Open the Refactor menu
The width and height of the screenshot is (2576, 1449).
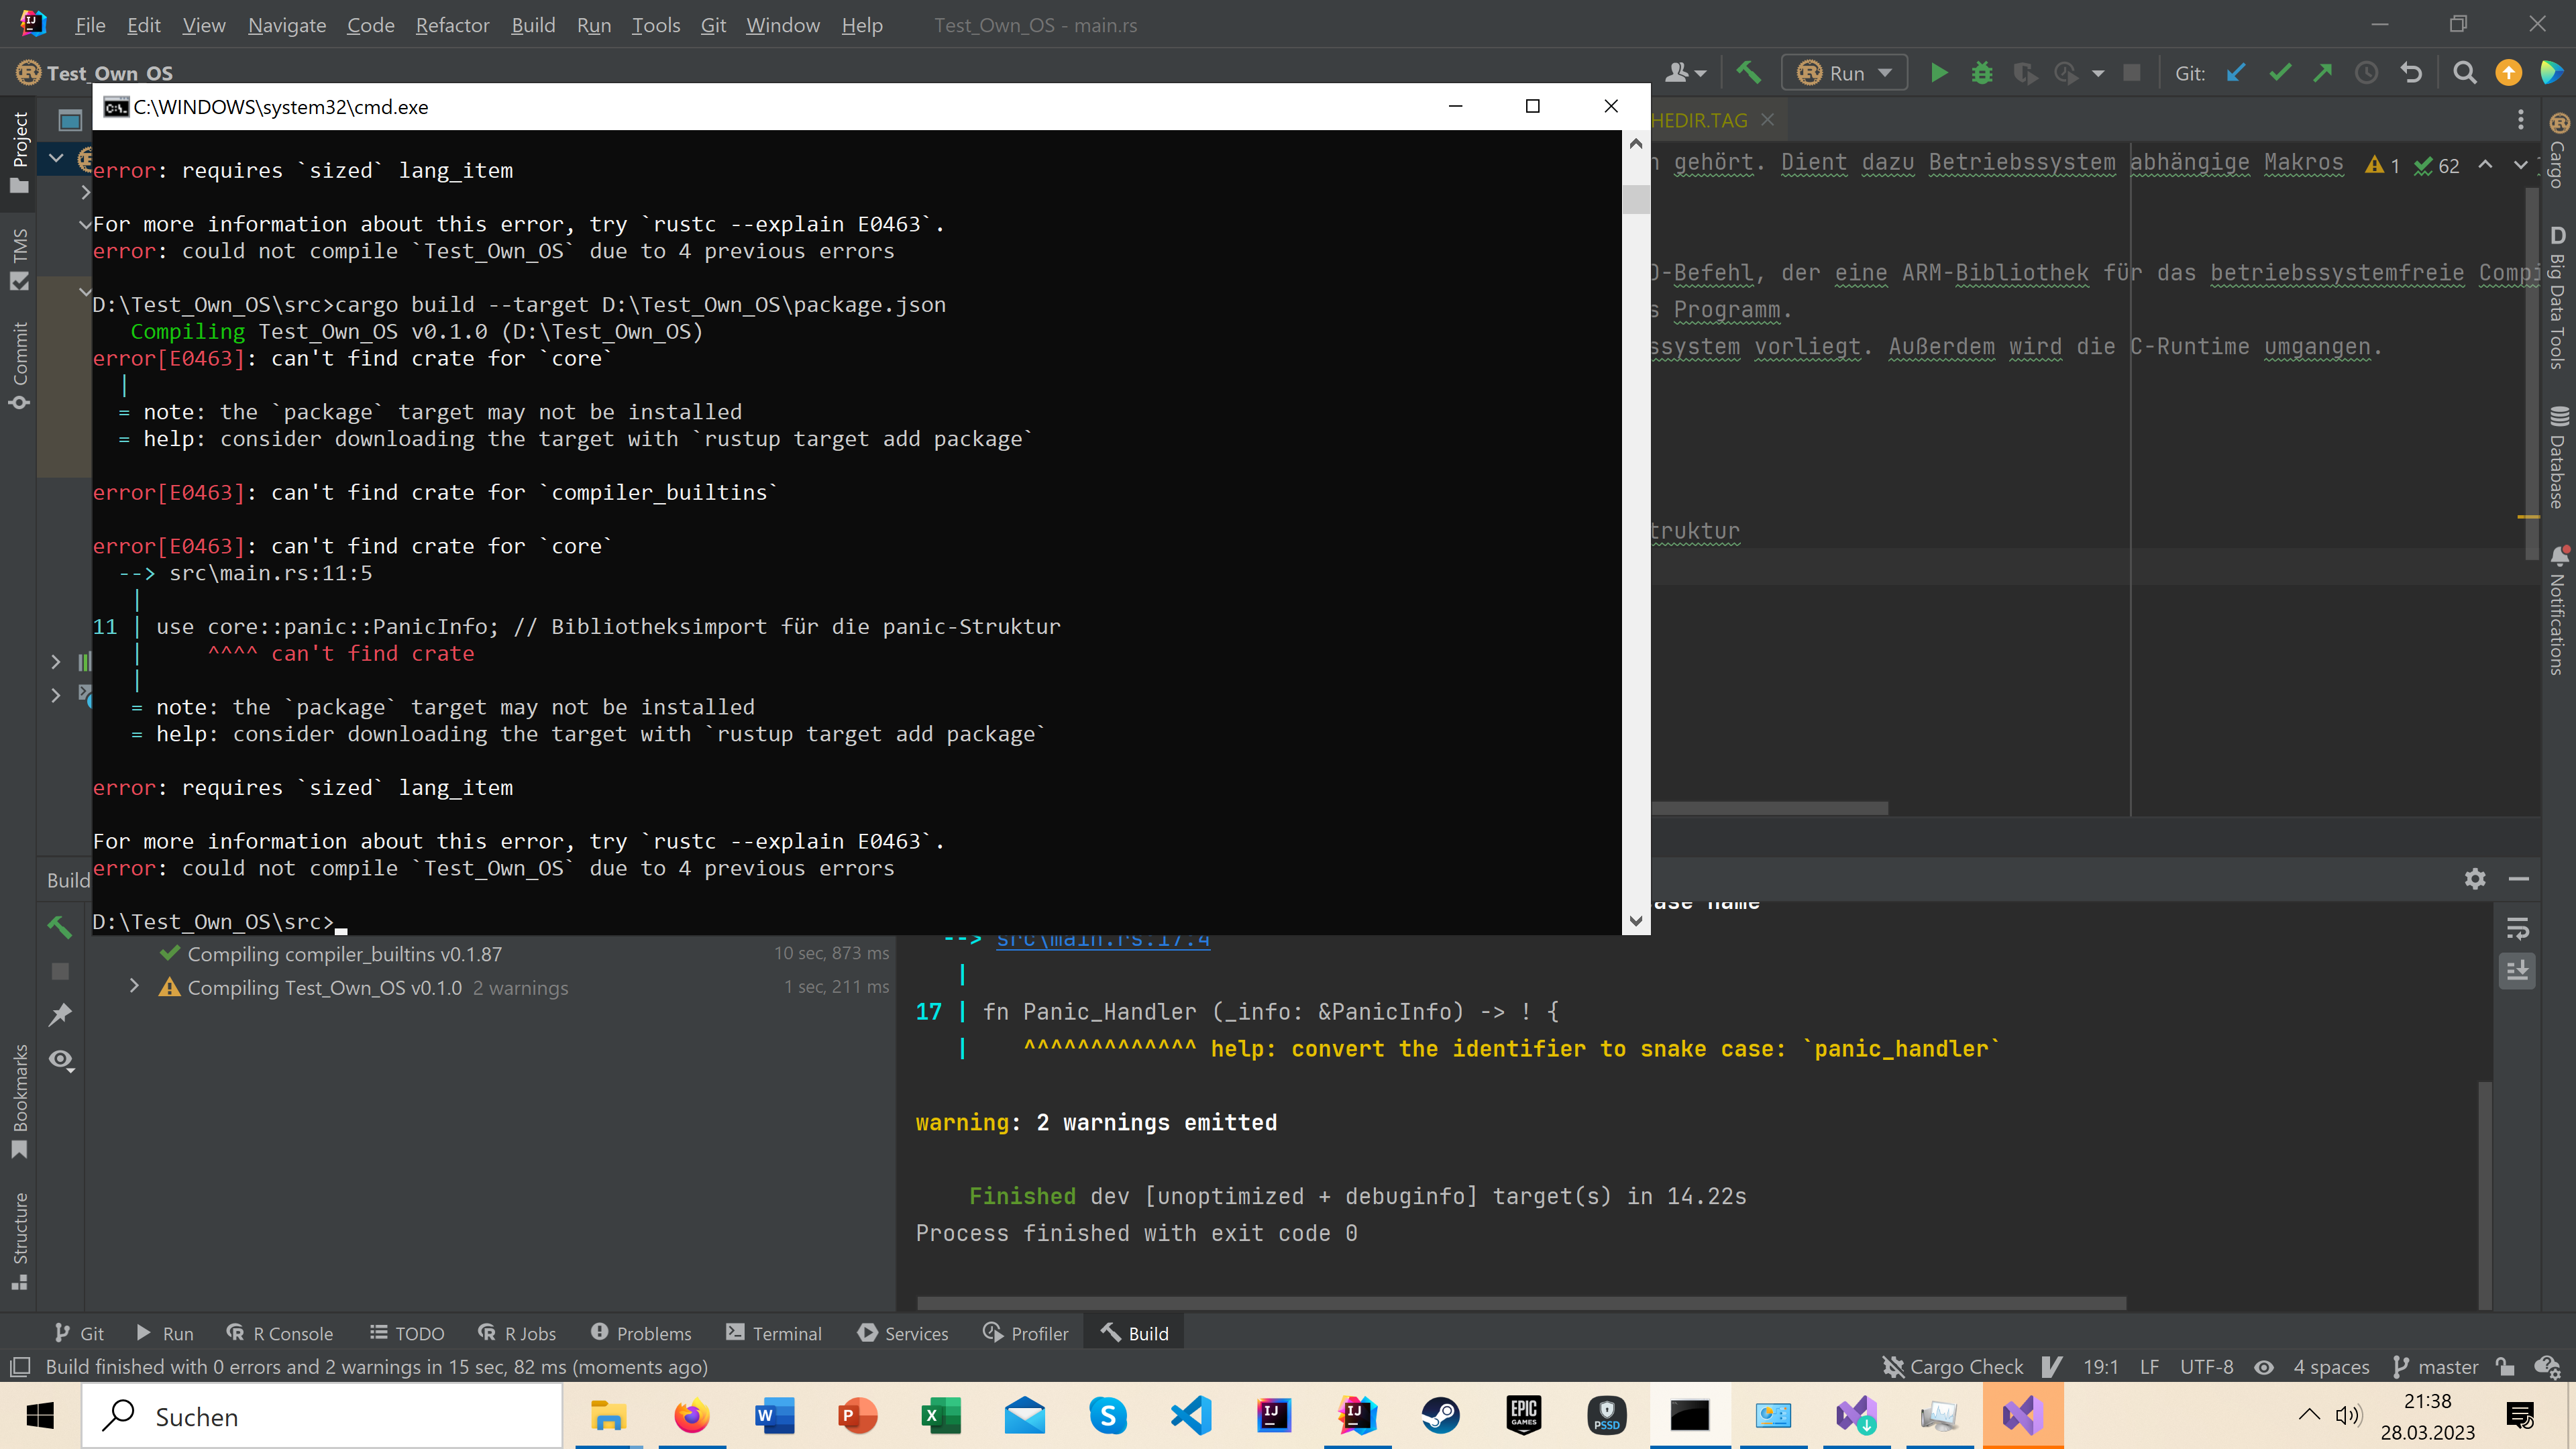click(x=452, y=25)
